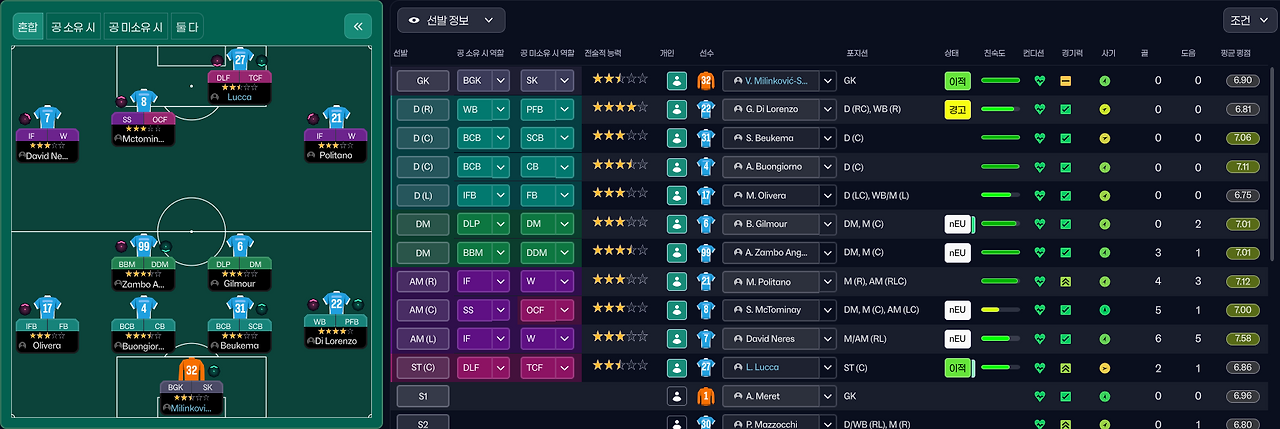Expand the WB in-possession role dropdown
This screenshot has width=1280, height=429.
pyautogui.click(x=500, y=109)
